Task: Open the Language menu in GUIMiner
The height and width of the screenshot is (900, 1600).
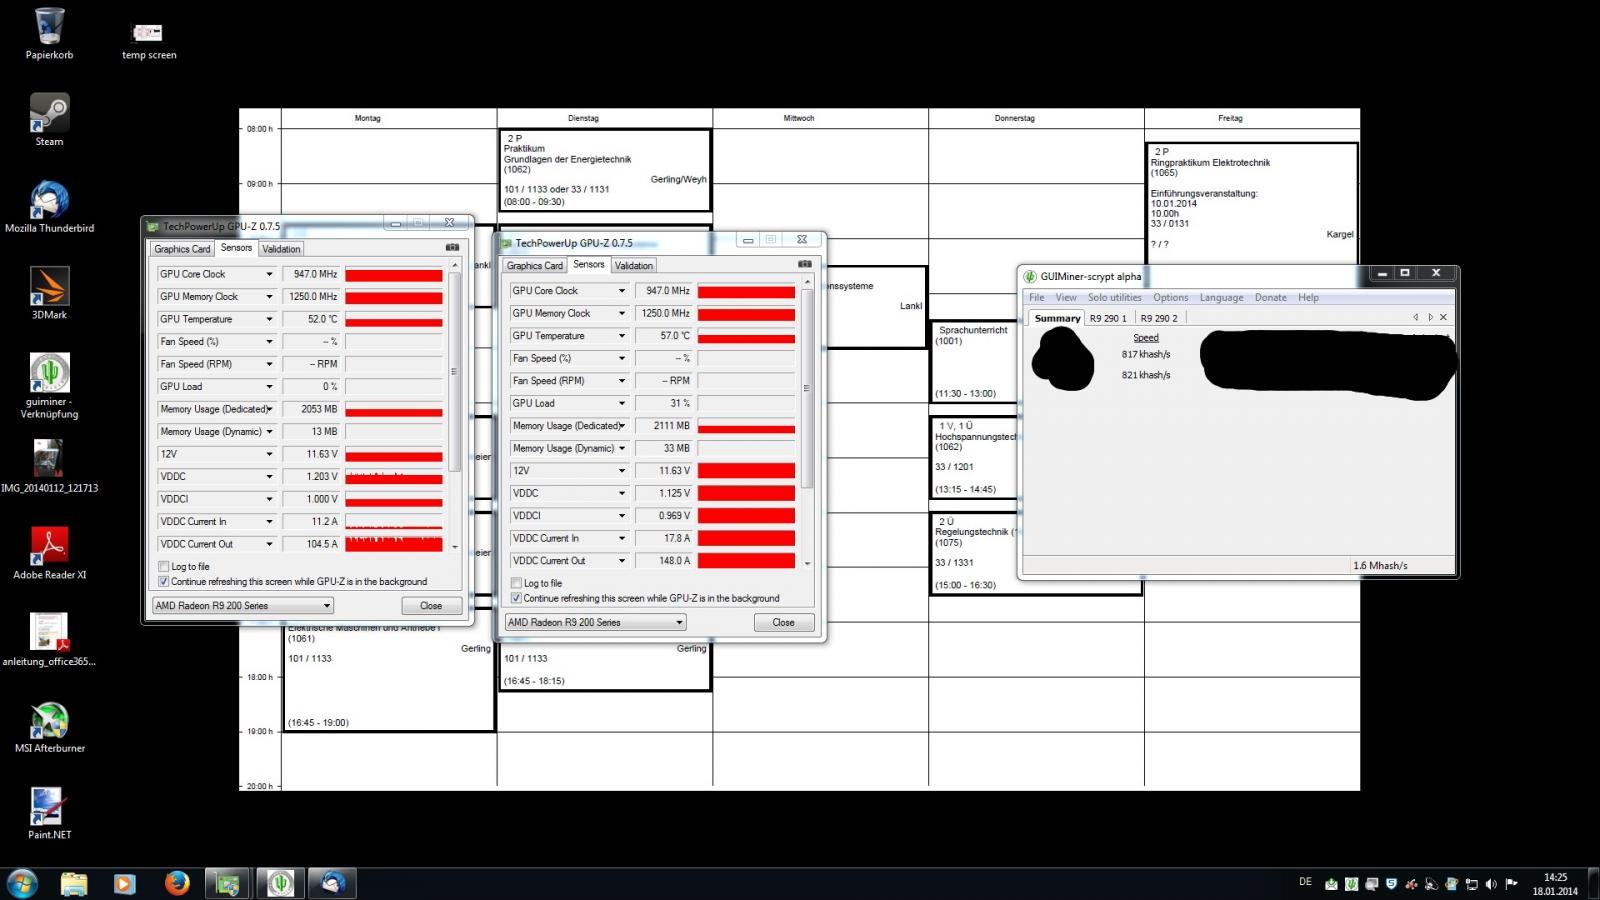Action: (1221, 297)
